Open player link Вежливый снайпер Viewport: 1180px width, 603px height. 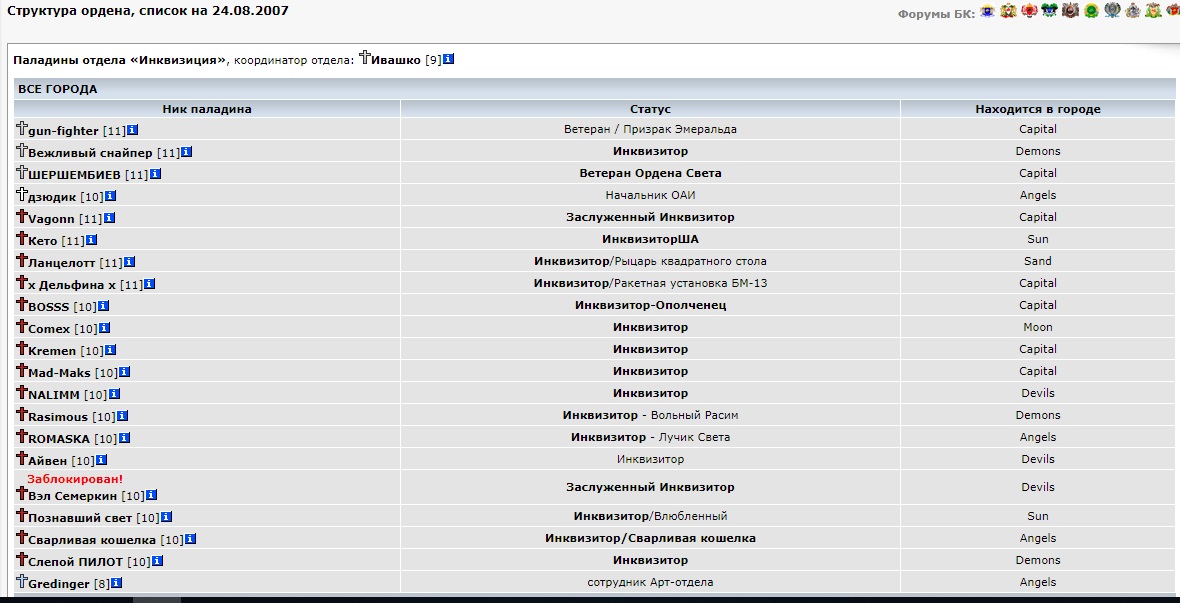[x=90, y=153]
